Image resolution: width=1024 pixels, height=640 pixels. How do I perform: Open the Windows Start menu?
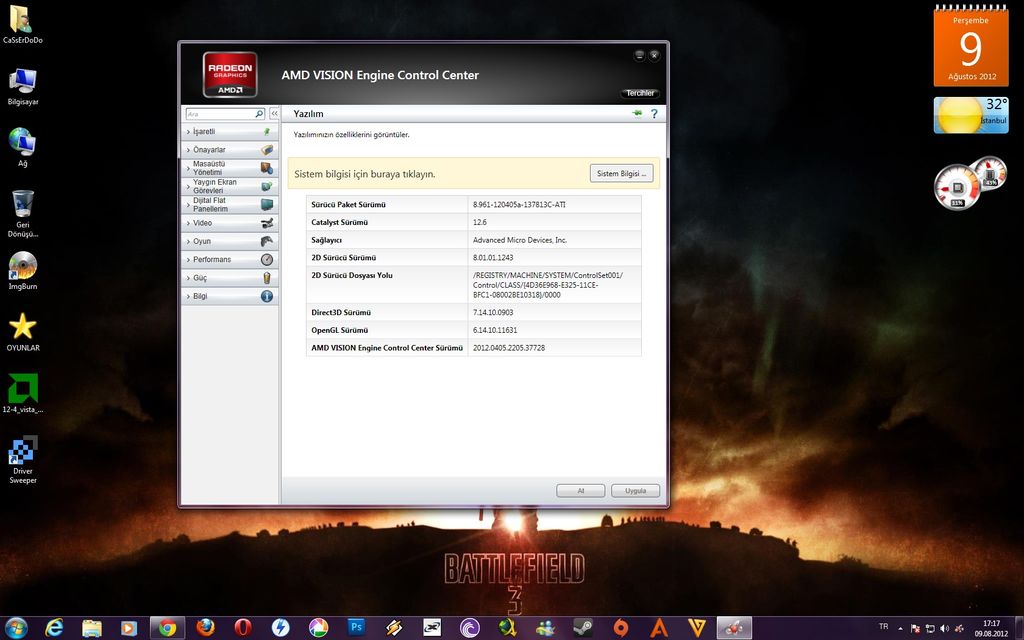(16, 628)
